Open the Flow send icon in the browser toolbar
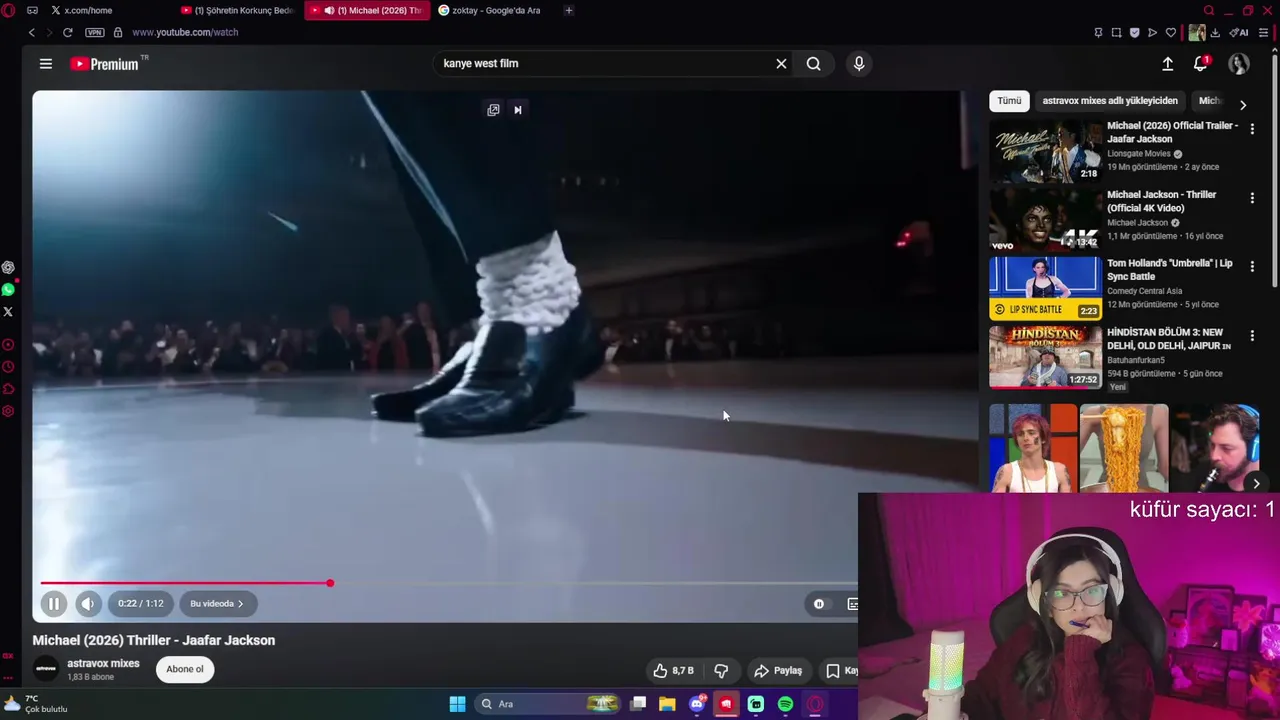This screenshot has width=1280, height=720. [1152, 32]
